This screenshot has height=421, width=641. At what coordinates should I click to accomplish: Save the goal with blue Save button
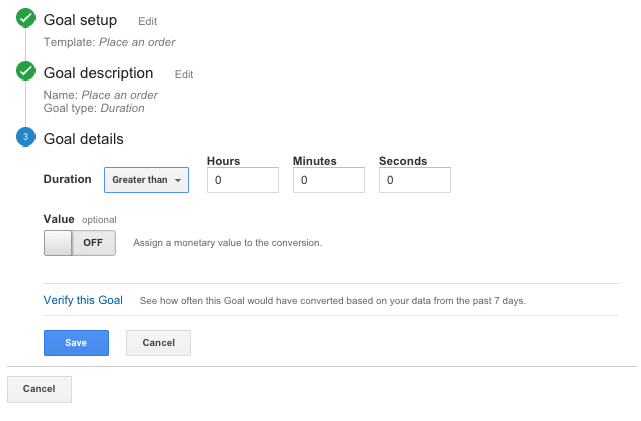76,343
